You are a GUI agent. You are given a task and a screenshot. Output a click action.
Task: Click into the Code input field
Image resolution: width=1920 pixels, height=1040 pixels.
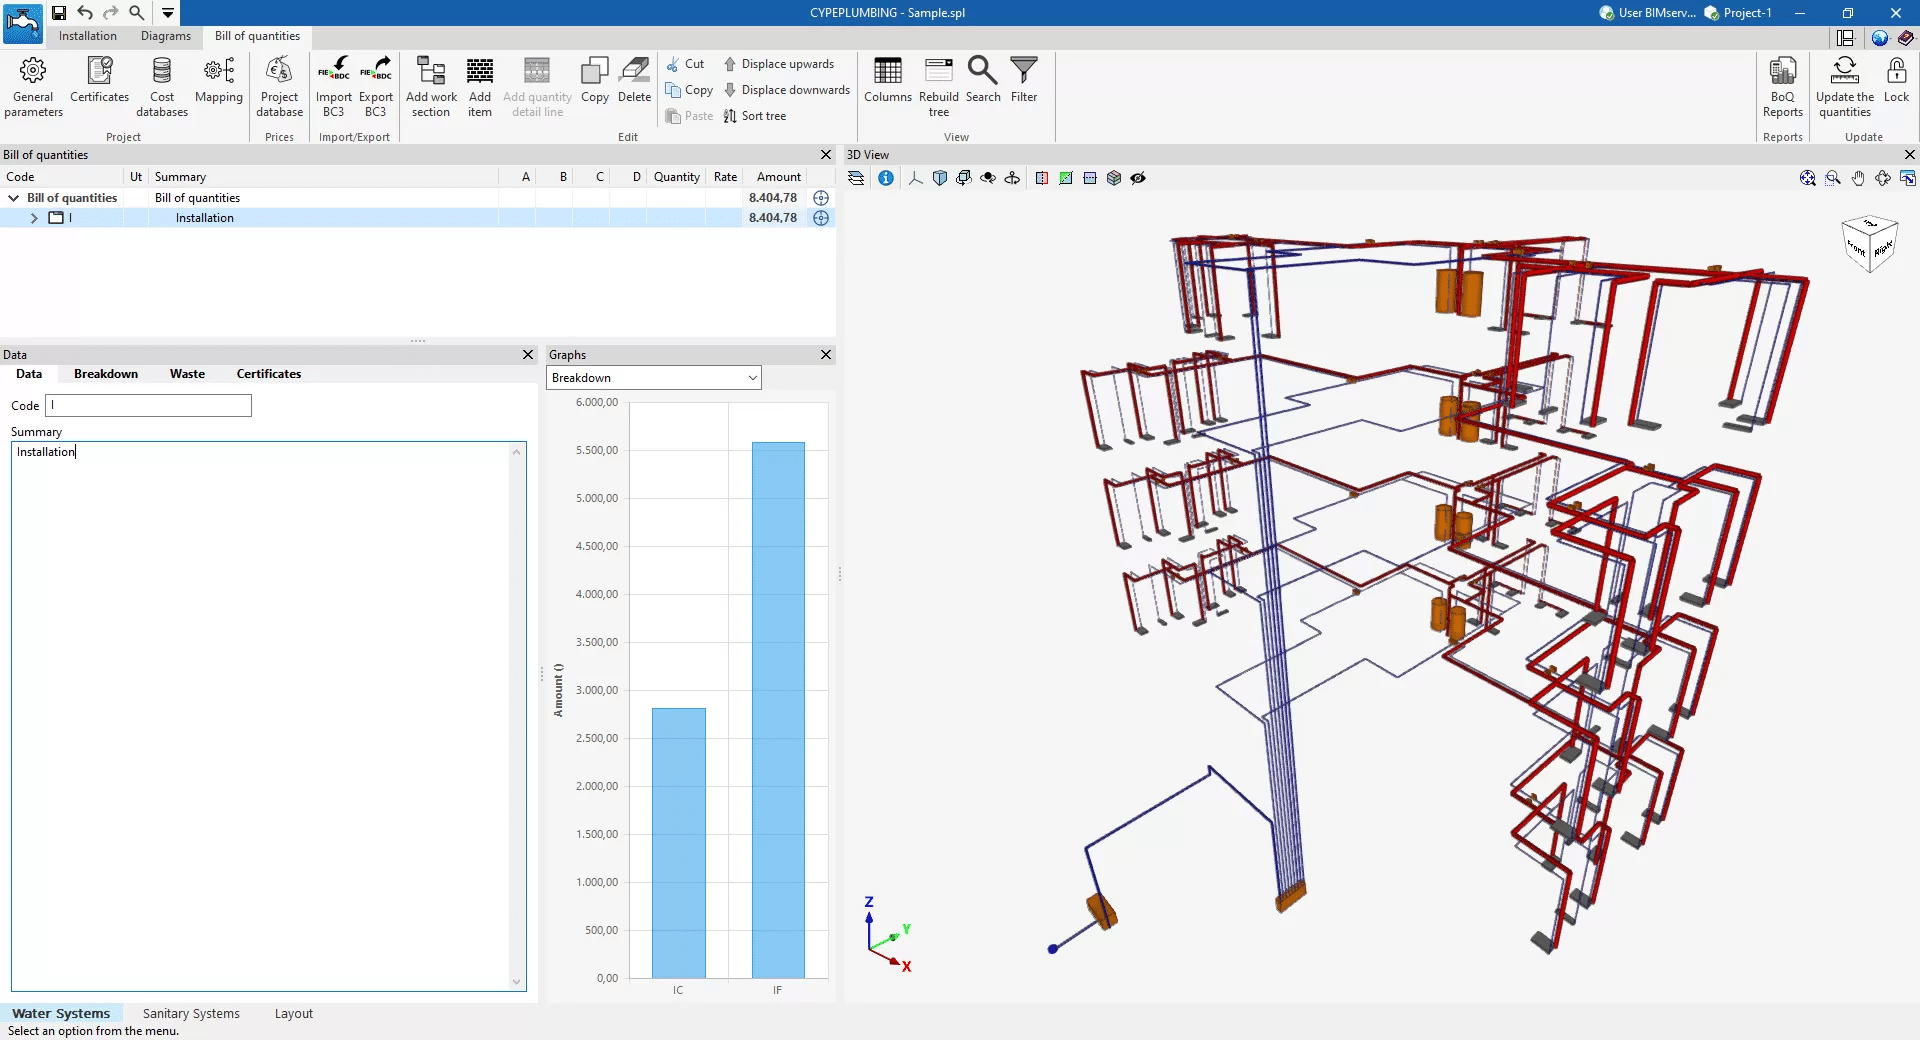click(149, 405)
